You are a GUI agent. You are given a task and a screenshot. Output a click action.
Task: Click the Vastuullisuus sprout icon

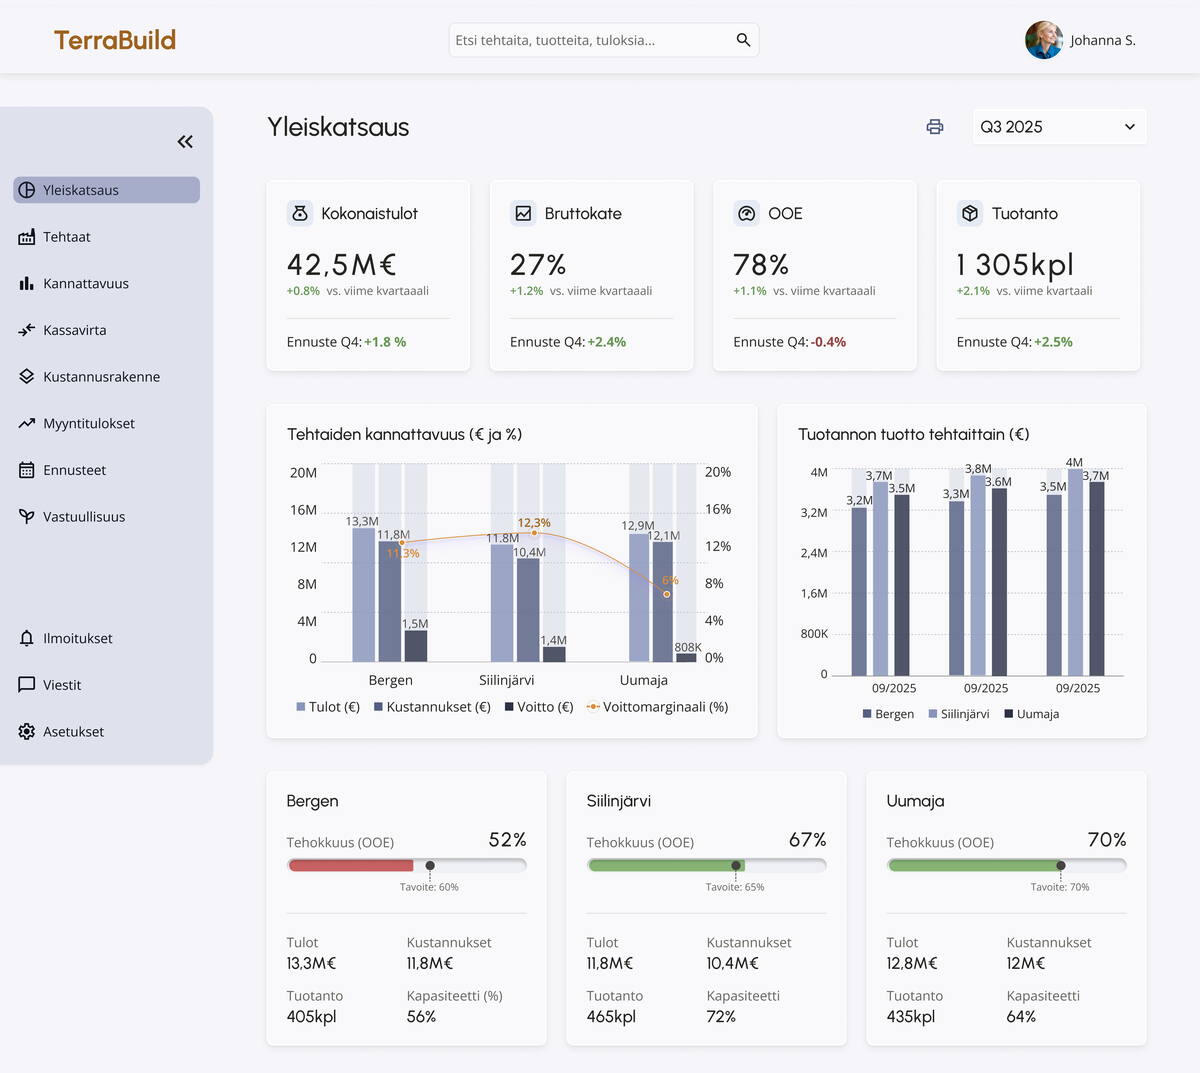[27, 517]
